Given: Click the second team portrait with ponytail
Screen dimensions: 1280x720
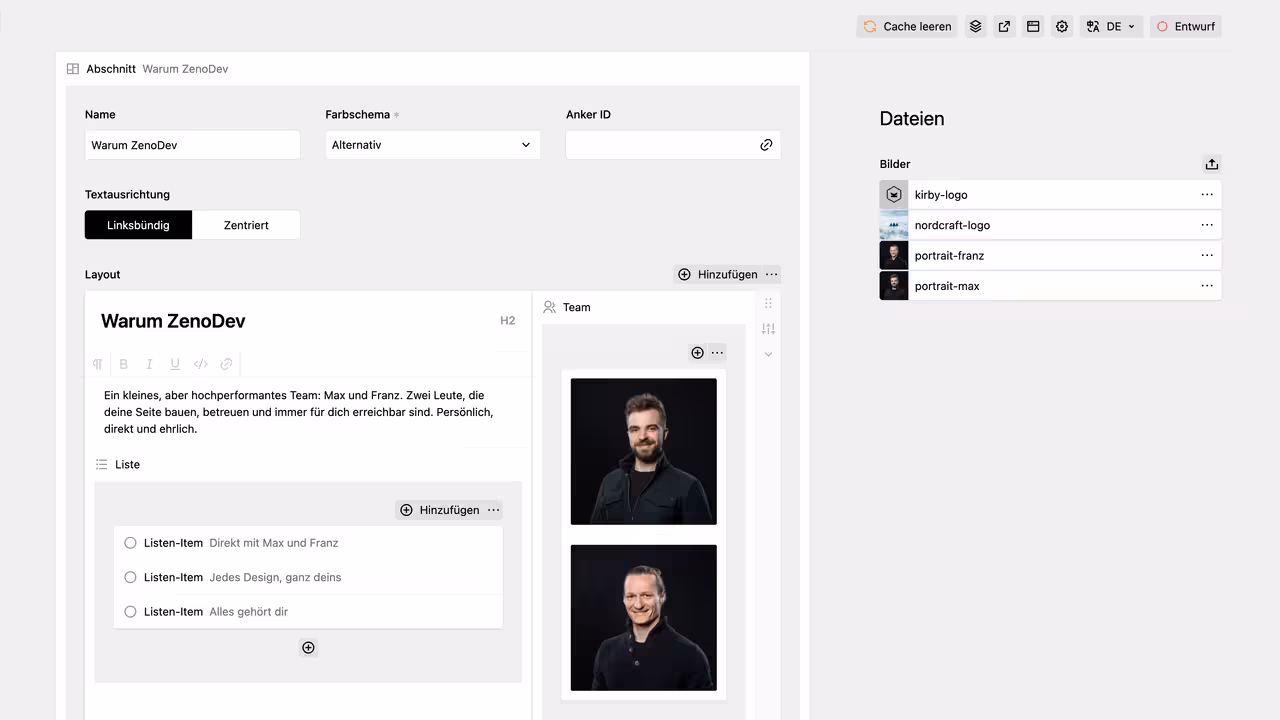Looking at the screenshot, I should (x=644, y=618).
